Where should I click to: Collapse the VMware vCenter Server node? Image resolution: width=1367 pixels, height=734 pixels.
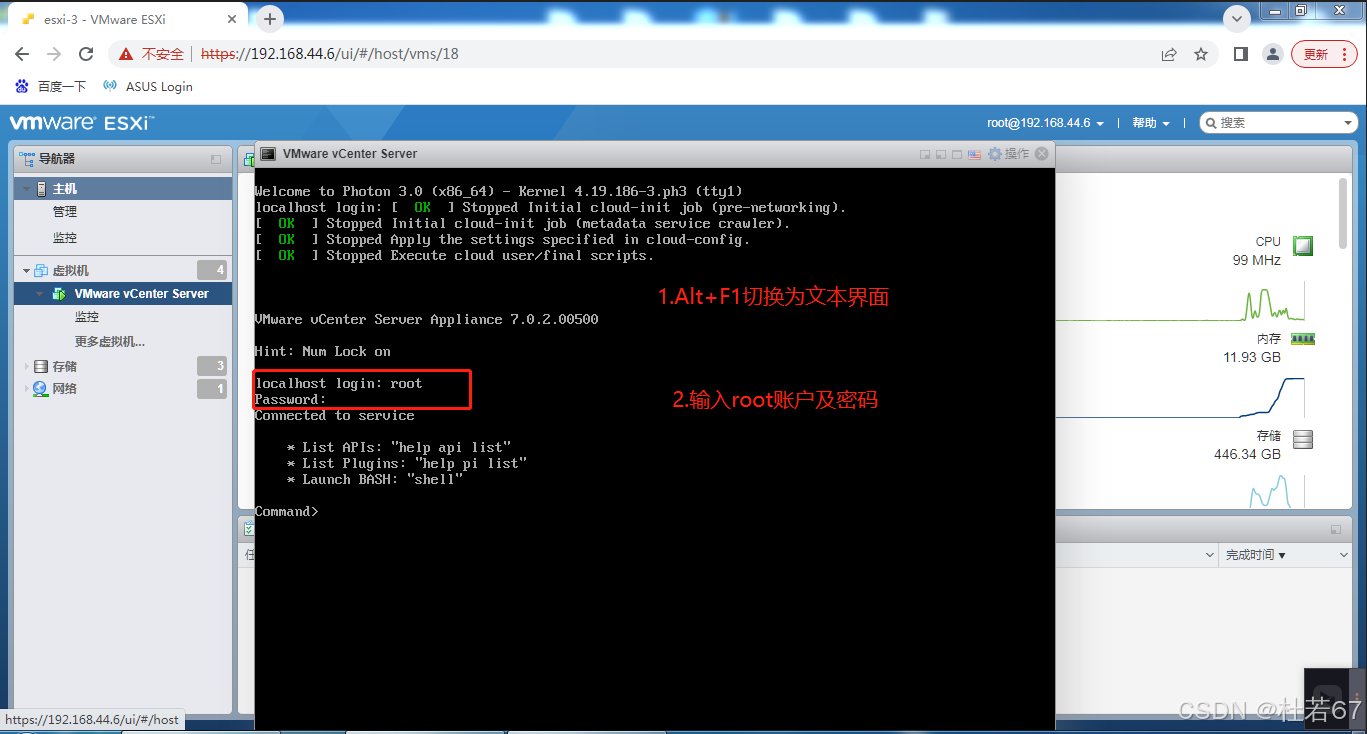(x=40, y=294)
